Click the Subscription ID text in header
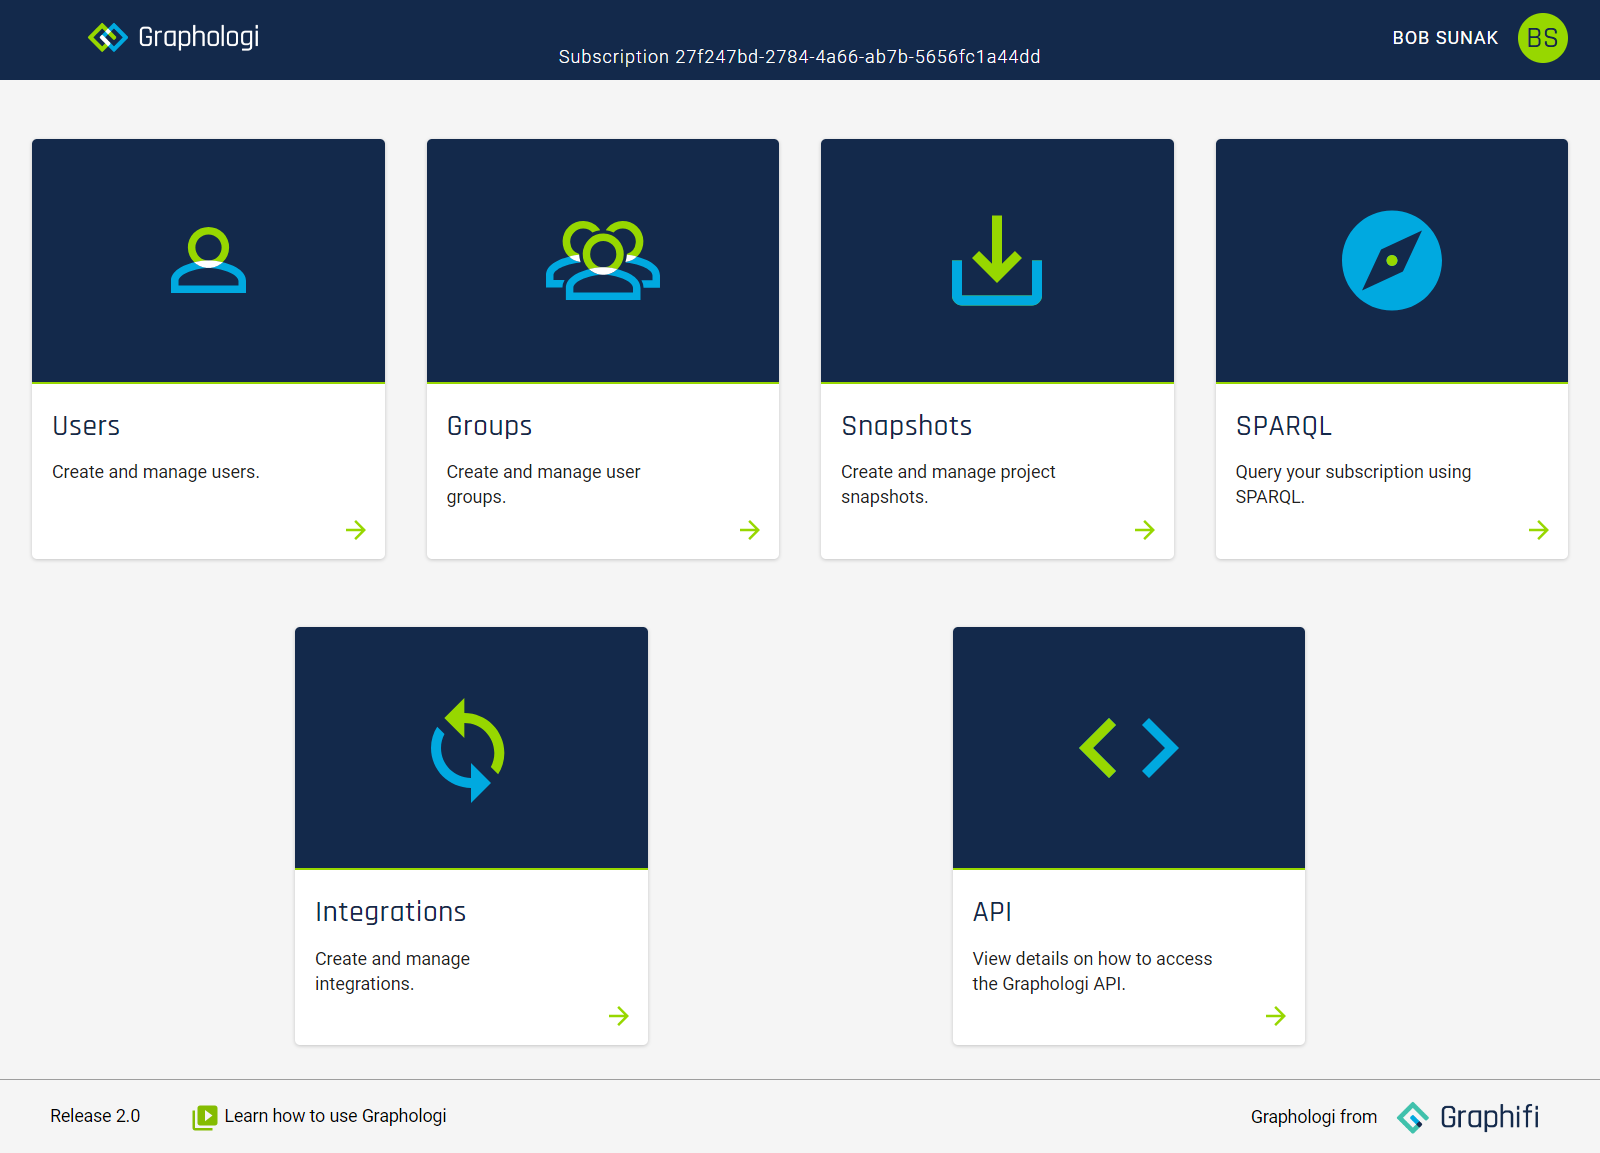Screen dimensions: 1600x1153 click(x=799, y=57)
